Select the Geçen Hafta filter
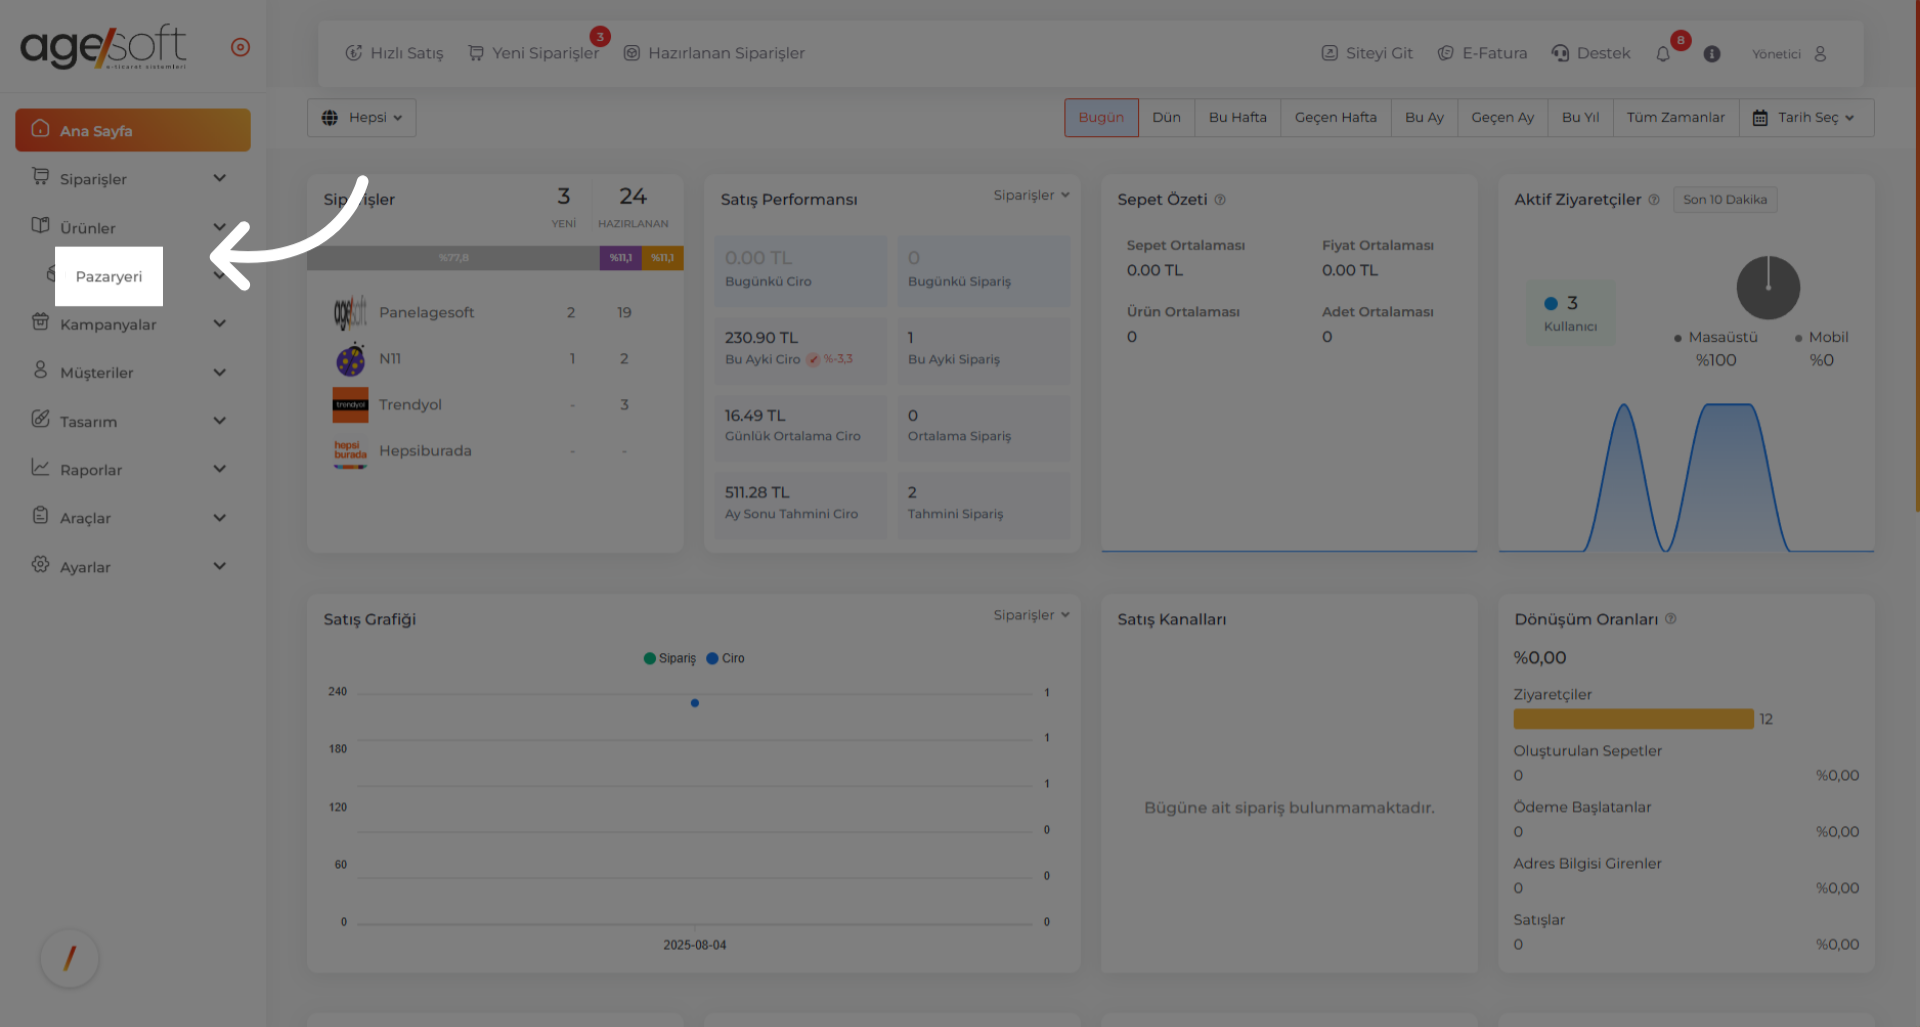 (1335, 118)
